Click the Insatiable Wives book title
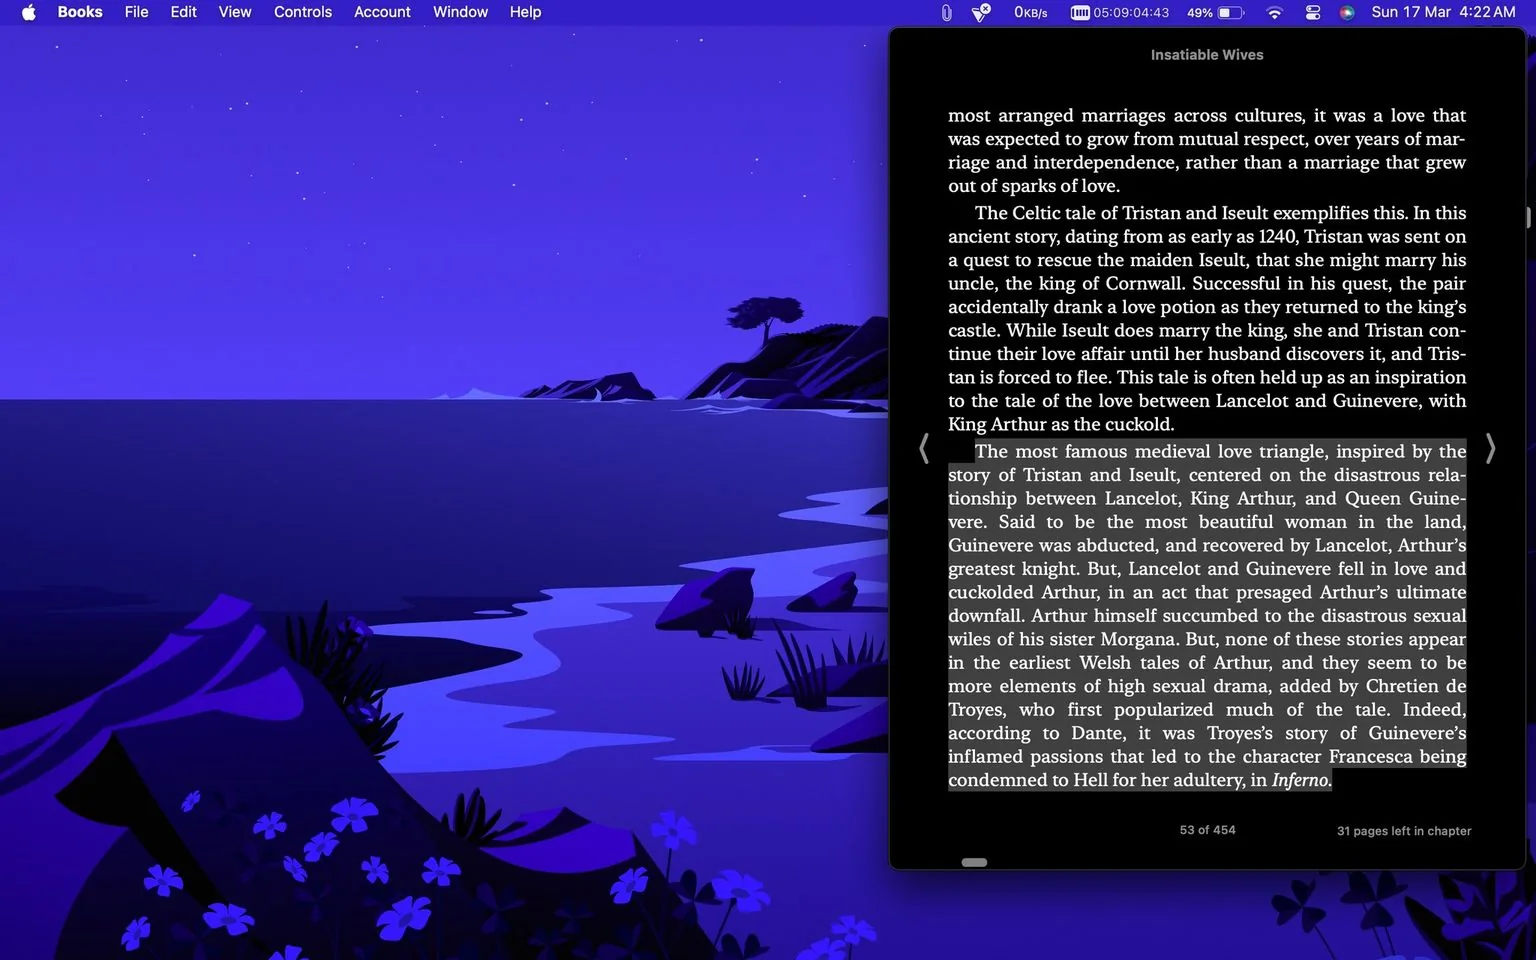This screenshot has height=960, width=1536. pyautogui.click(x=1206, y=55)
